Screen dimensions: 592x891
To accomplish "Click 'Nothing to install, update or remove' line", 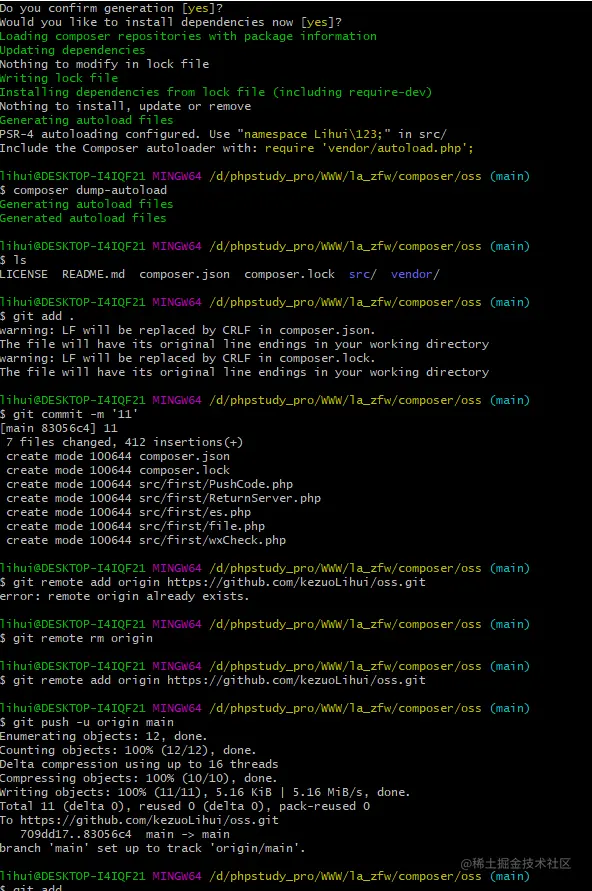I will coord(126,106).
